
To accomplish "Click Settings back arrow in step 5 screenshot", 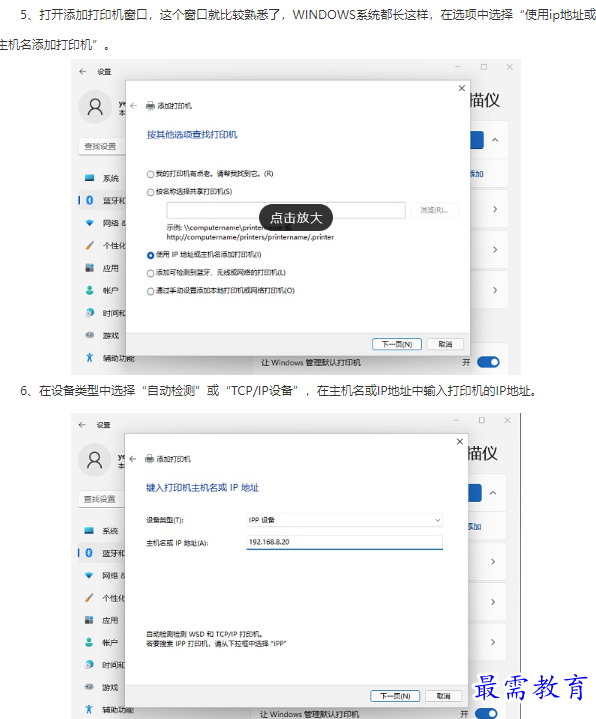I will coord(83,72).
